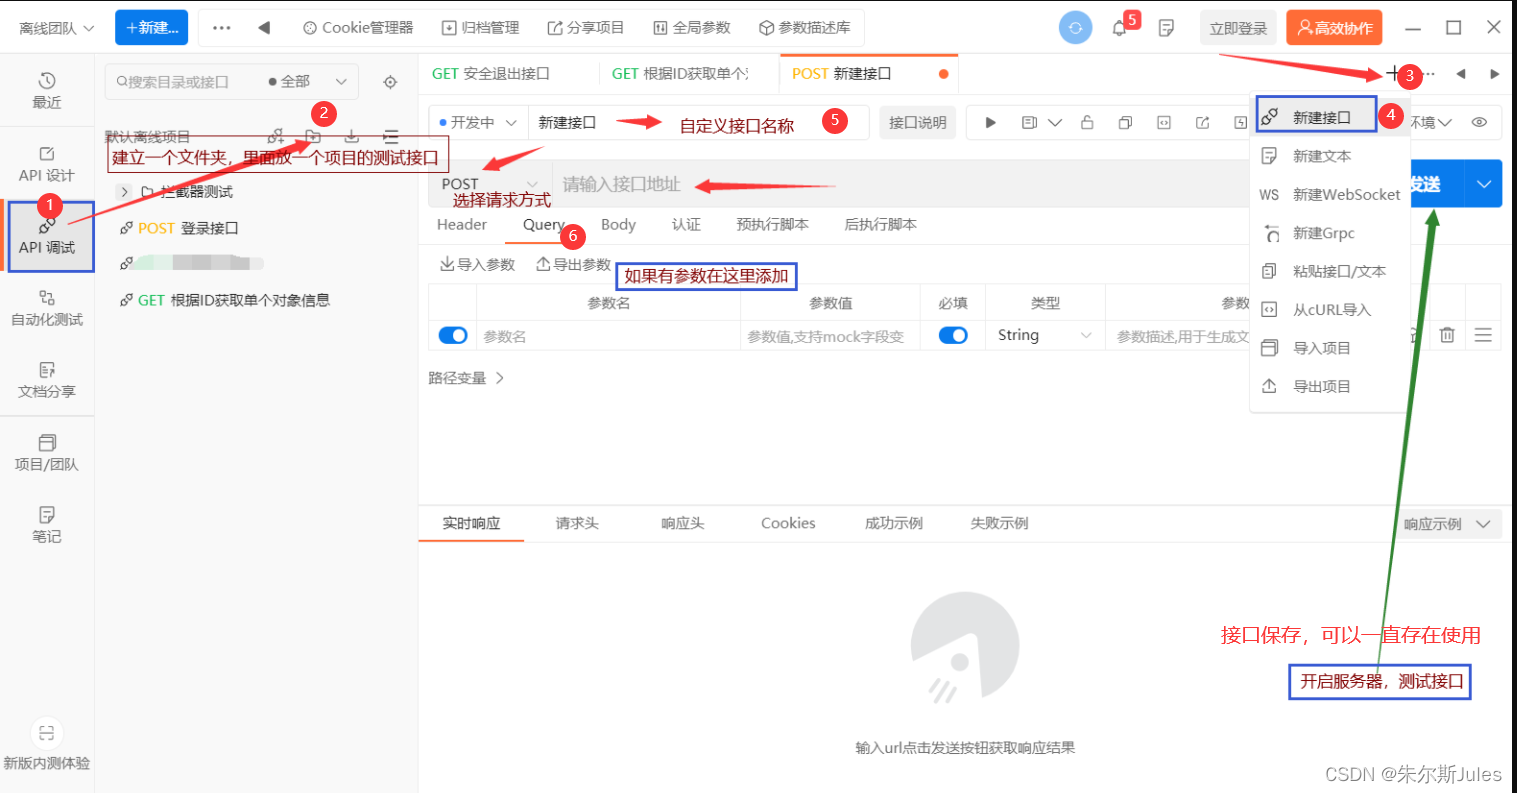This screenshot has height=793, width=1517.
Task: Click the share export icon in request toolbar
Action: (x=1203, y=123)
